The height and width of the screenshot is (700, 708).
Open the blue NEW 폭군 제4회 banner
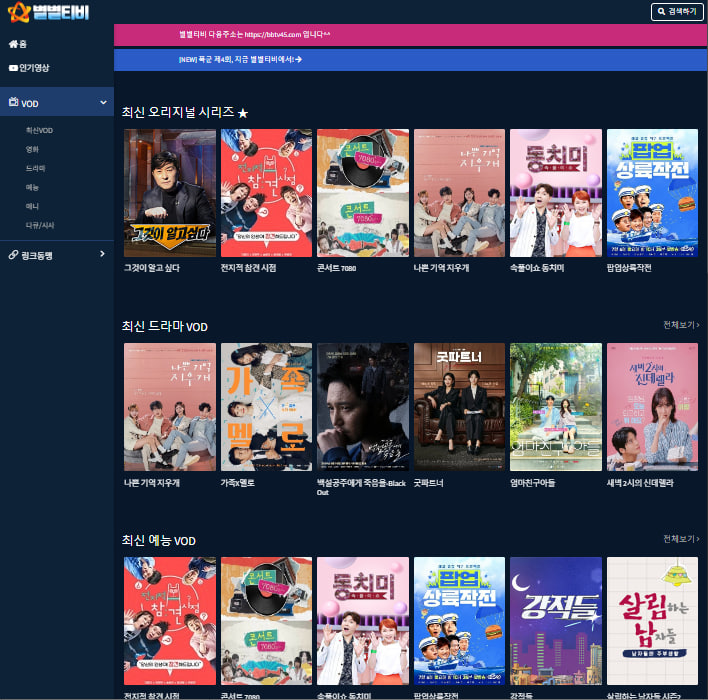pyautogui.click(x=410, y=60)
